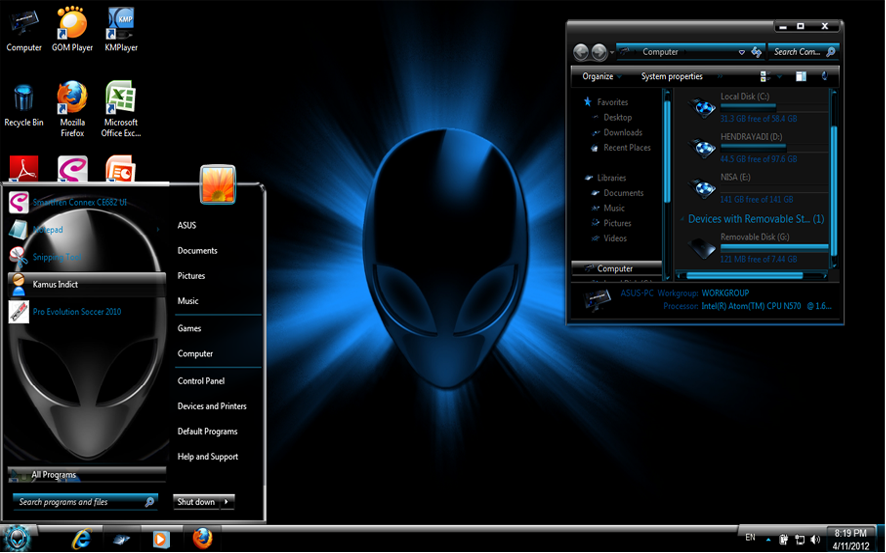The width and height of the screenshot is (886, 553).
Task: Open the address bar history dropdown
Action: coord(742,52)
